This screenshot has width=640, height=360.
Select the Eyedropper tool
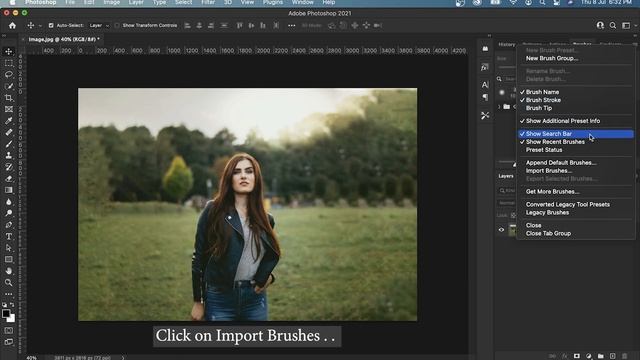9,121
